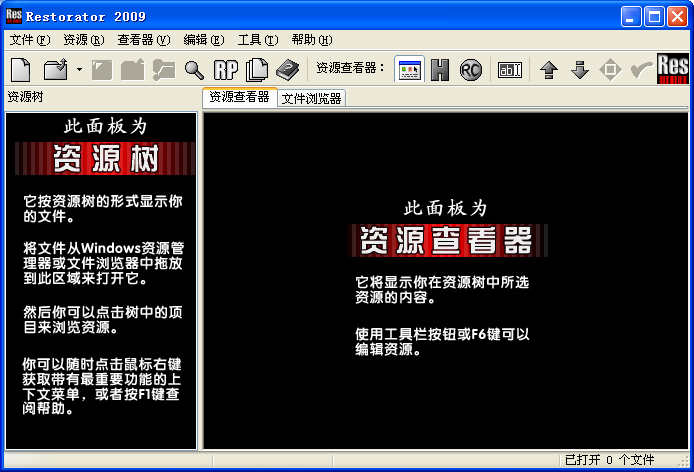
Task: Switch to RC text view mode
Action: tap(470, 70)
